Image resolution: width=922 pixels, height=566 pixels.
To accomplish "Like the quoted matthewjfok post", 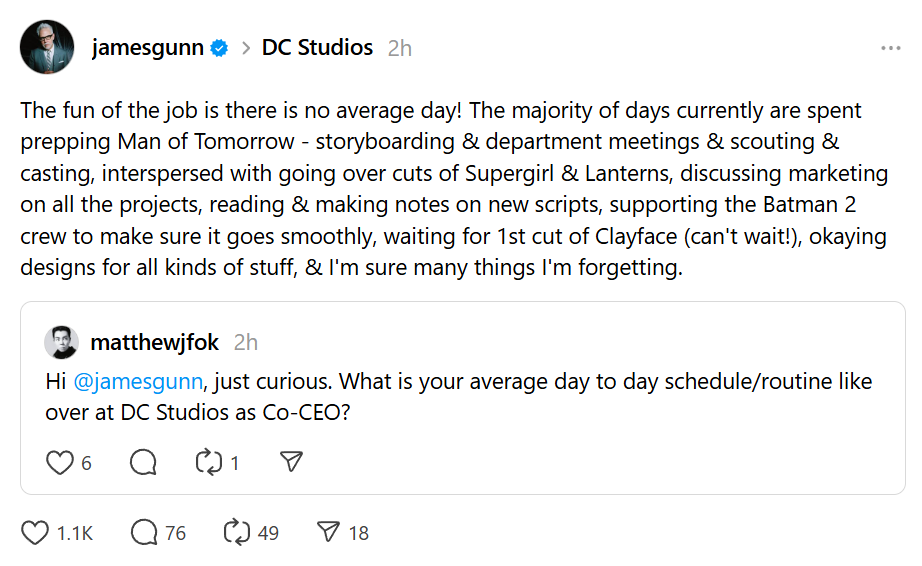I will pos(61,462).
